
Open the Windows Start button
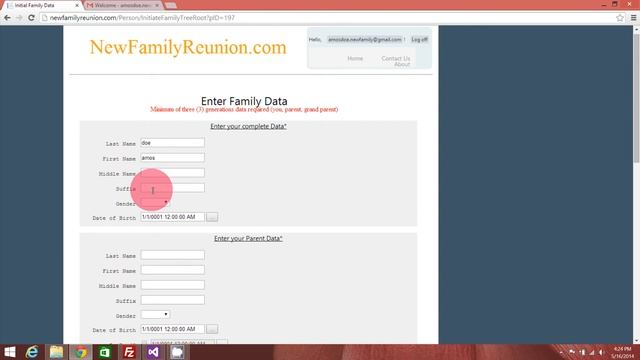pyautogui.click(x=9, y=352)
